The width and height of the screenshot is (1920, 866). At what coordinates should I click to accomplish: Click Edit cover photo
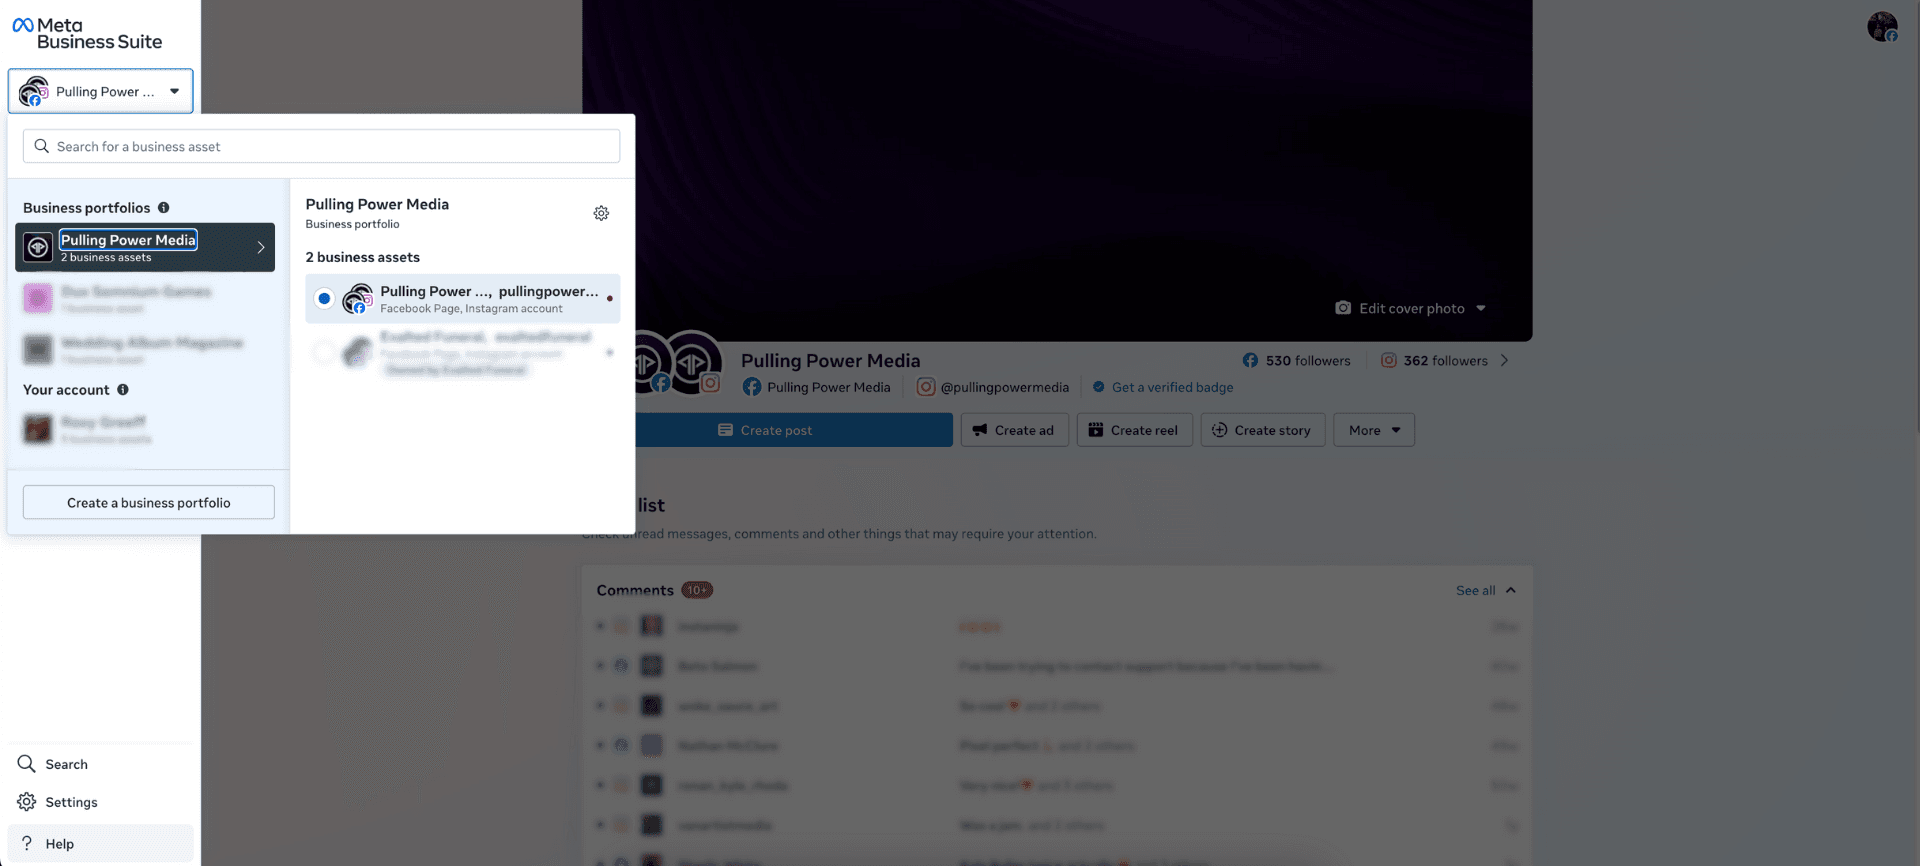pos(1410,308)
